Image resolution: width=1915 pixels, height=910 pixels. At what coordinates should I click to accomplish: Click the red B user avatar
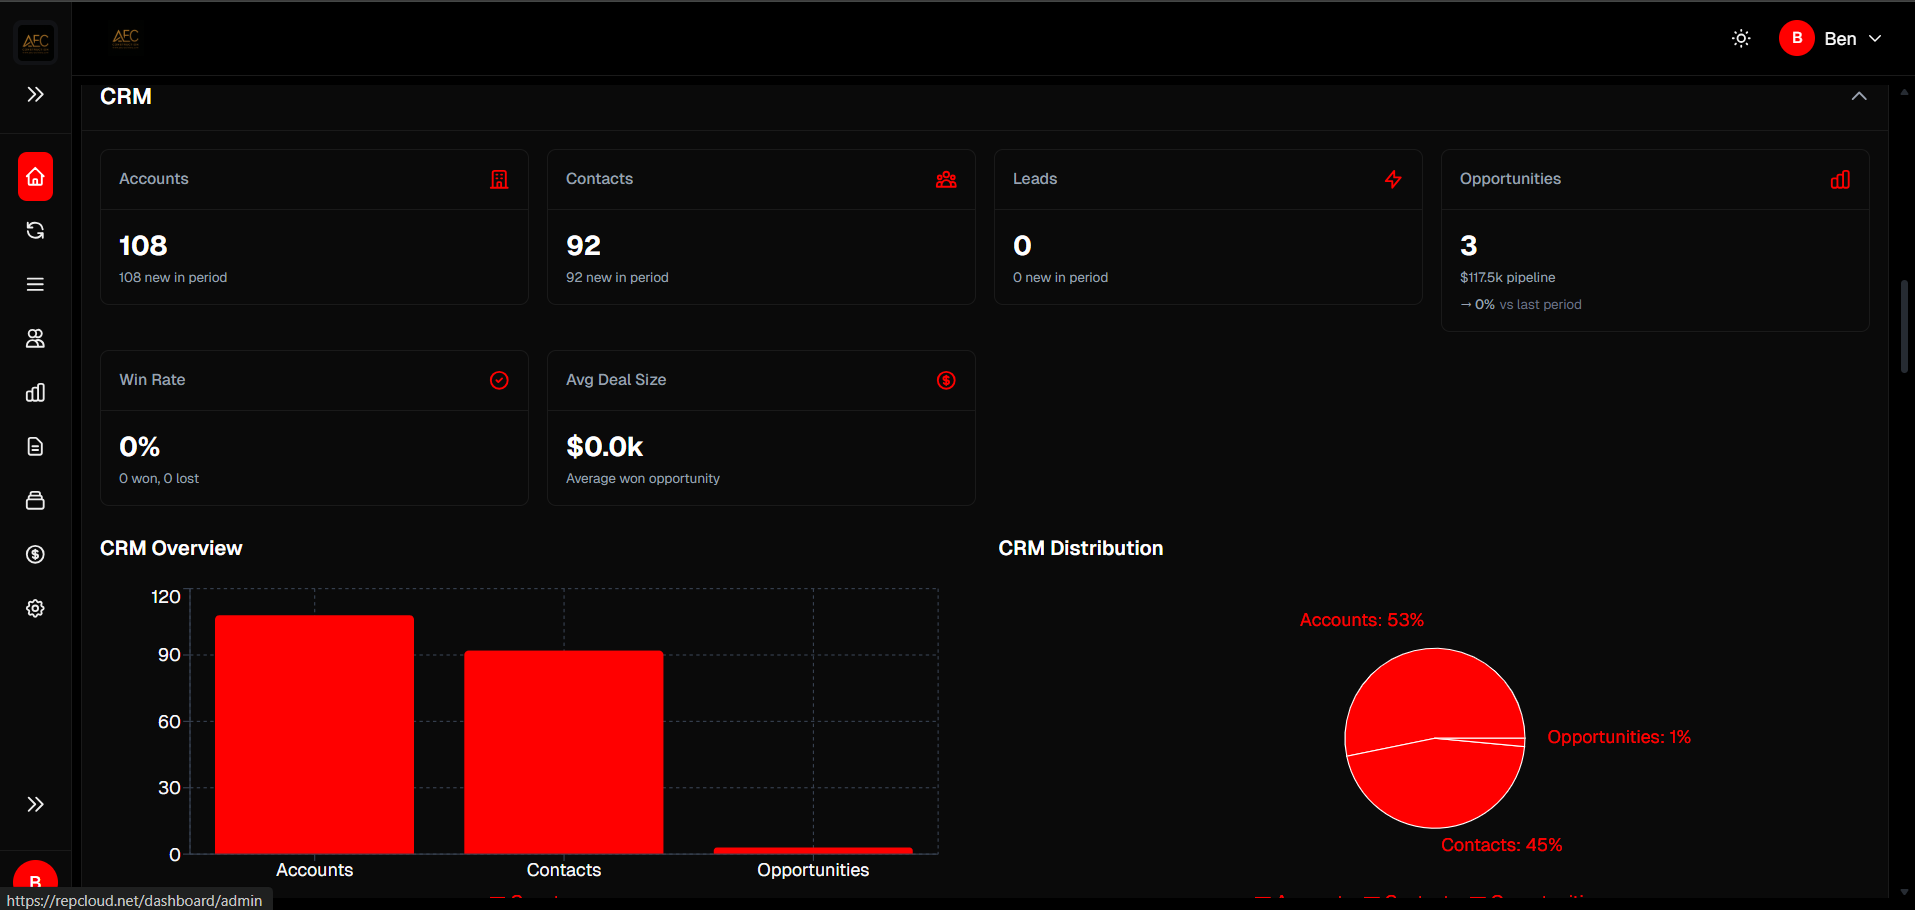coord(1797,38)
